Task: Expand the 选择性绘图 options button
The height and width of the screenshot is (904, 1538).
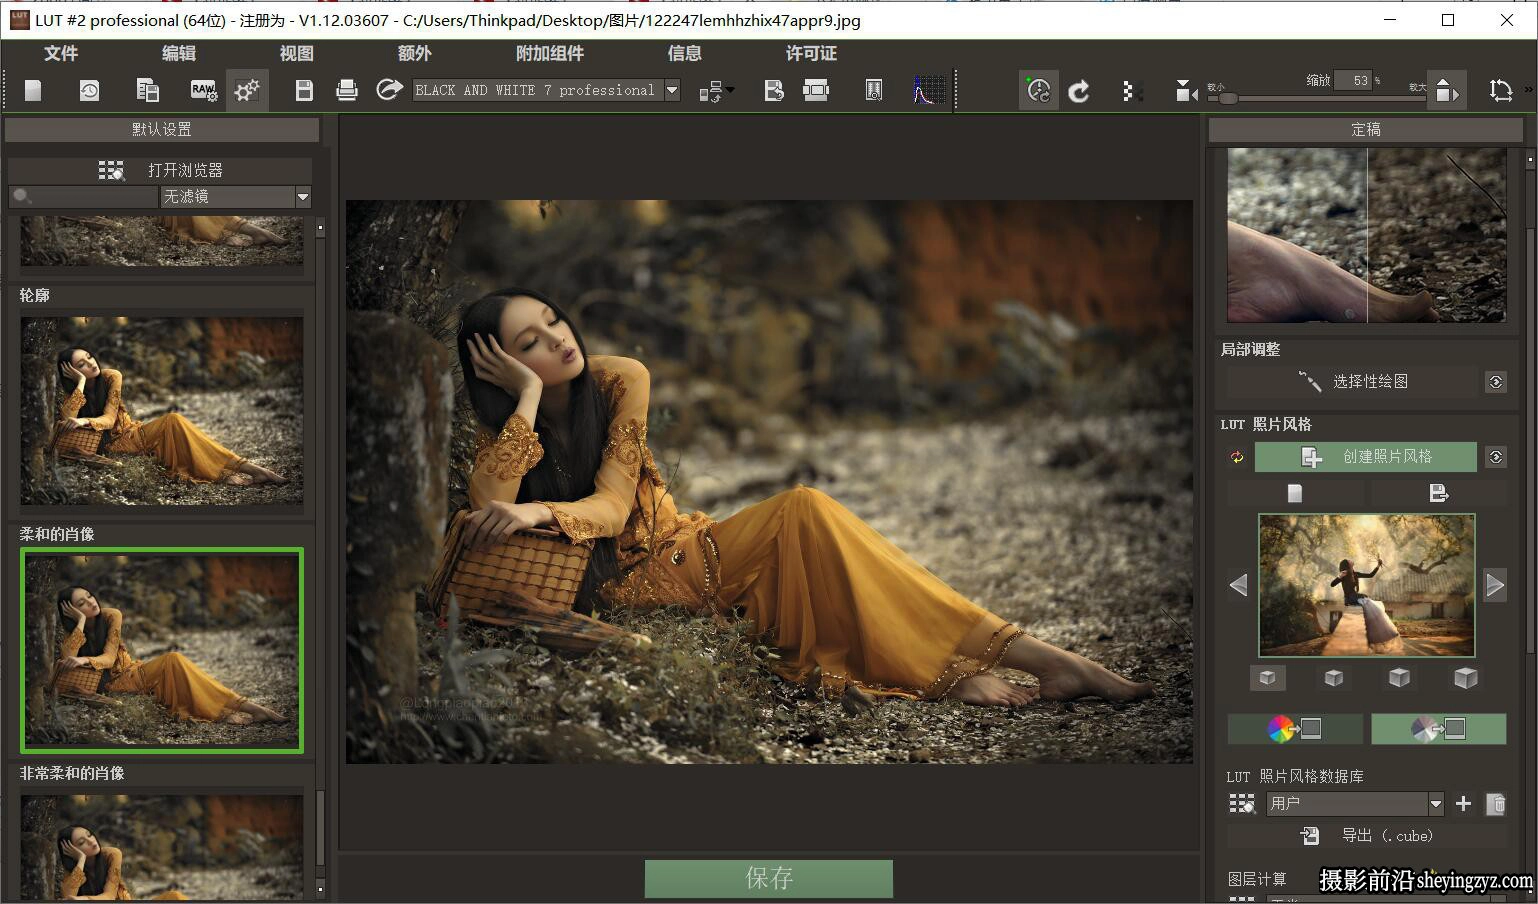Action: (x=1496, y=382)
